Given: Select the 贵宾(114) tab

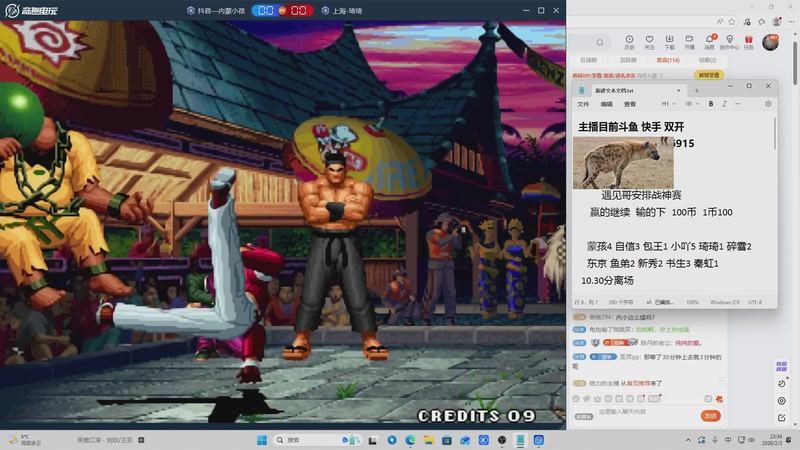Looking at the screenshot, I should pos(668,60).
